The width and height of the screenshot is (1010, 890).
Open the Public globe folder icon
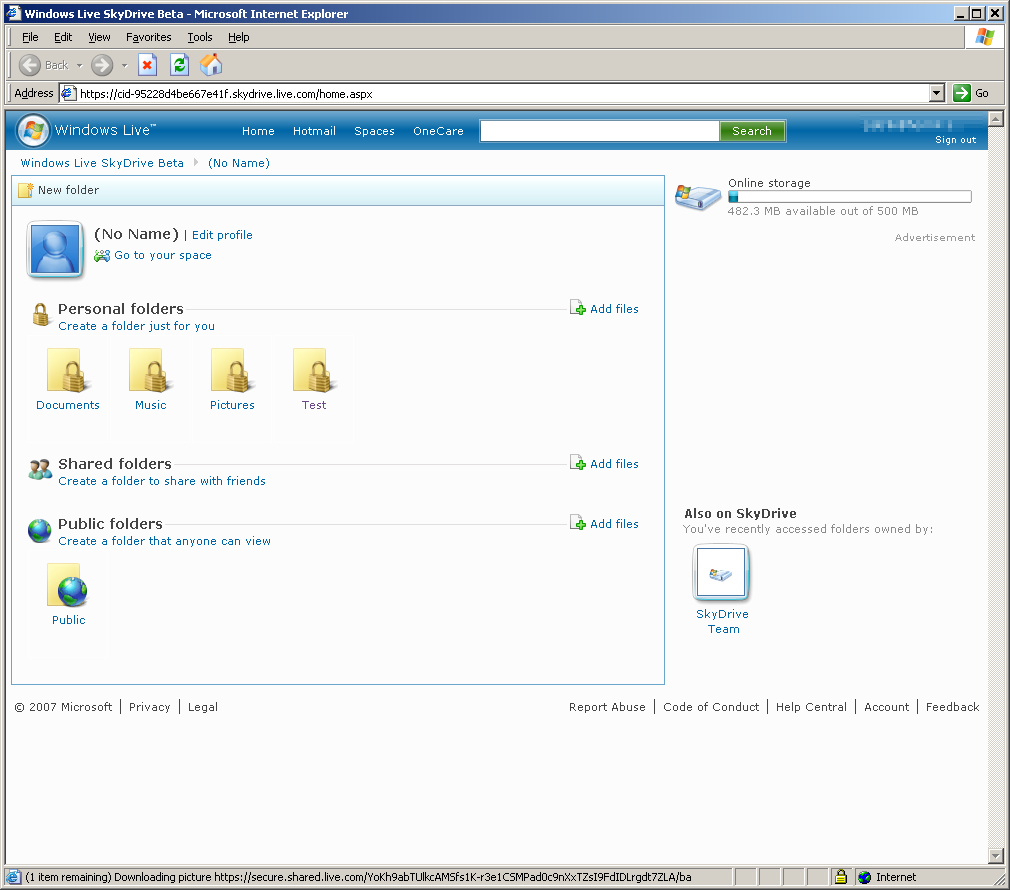point(68,585)
